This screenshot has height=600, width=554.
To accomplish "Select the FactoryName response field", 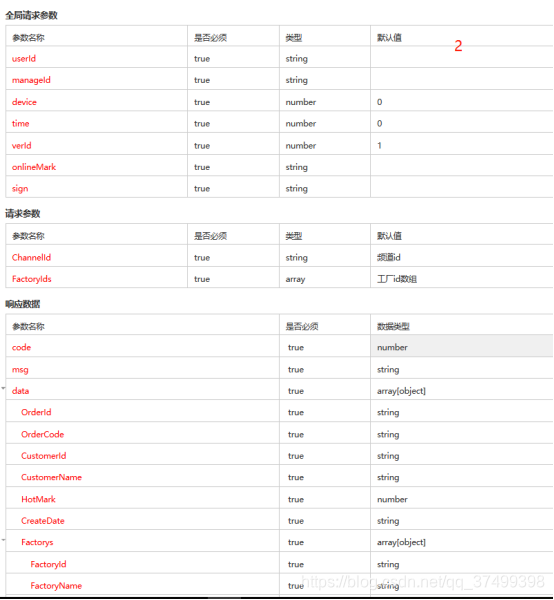I will click(56, 585).
